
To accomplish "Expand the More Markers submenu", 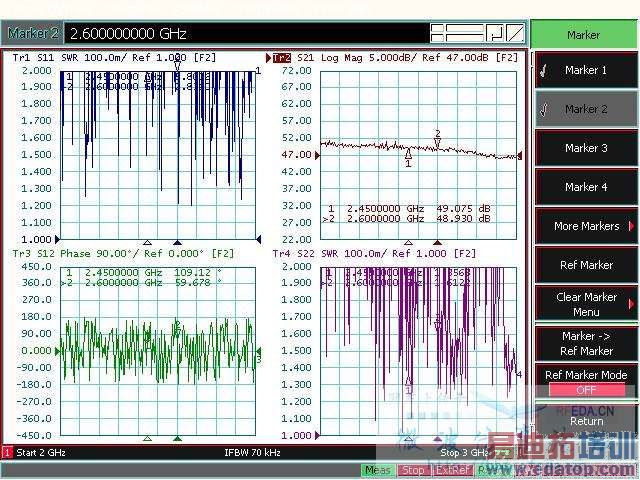I will click(585, 226).
